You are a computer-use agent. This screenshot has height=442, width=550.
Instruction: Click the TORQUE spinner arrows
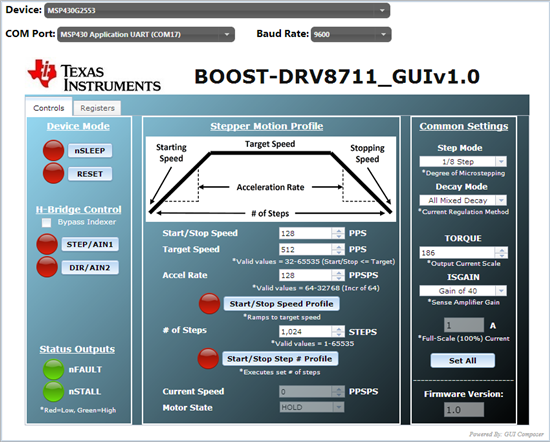[501, 252]
